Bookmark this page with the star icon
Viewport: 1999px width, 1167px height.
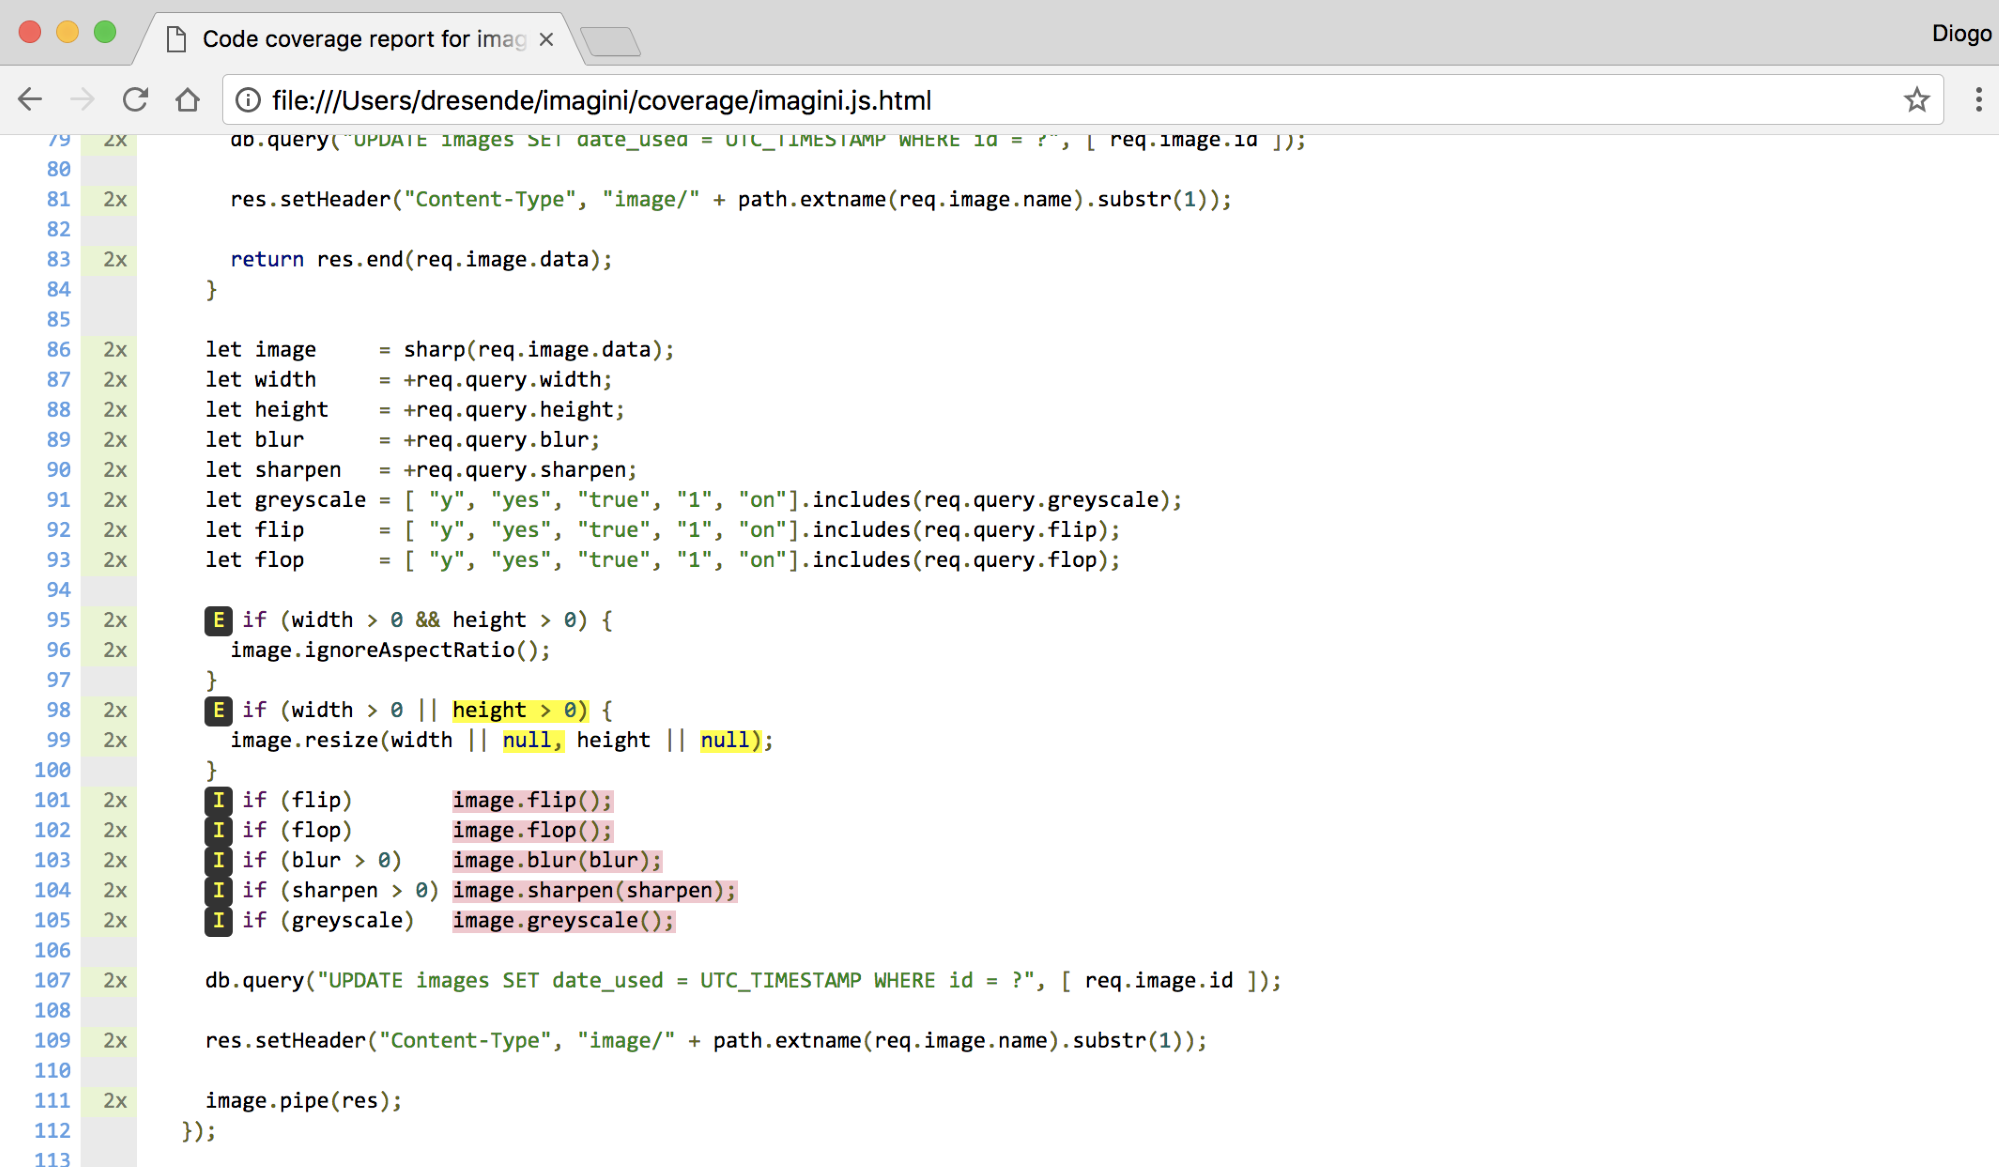click(1916, 100)
